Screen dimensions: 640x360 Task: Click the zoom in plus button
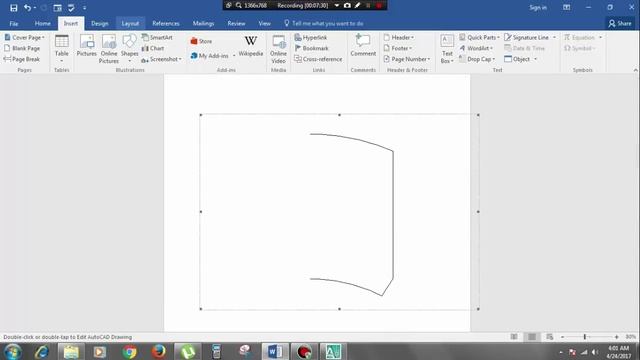pyautogui.click(x=616, y=337)
